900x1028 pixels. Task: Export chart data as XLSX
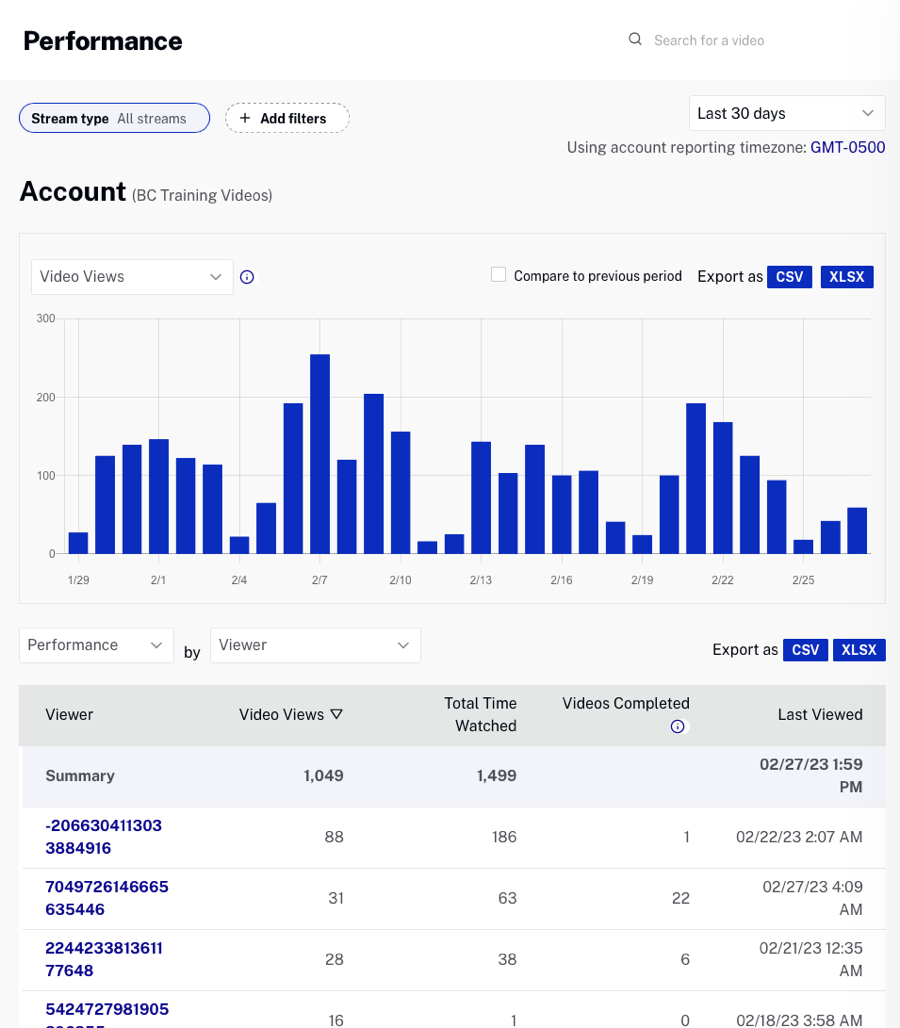tap(847, 277)
